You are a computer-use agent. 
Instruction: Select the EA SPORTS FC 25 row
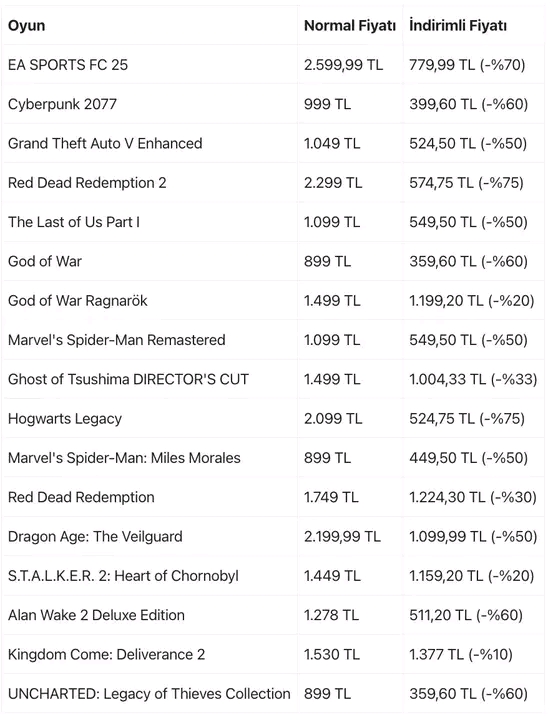click(273, 64)
